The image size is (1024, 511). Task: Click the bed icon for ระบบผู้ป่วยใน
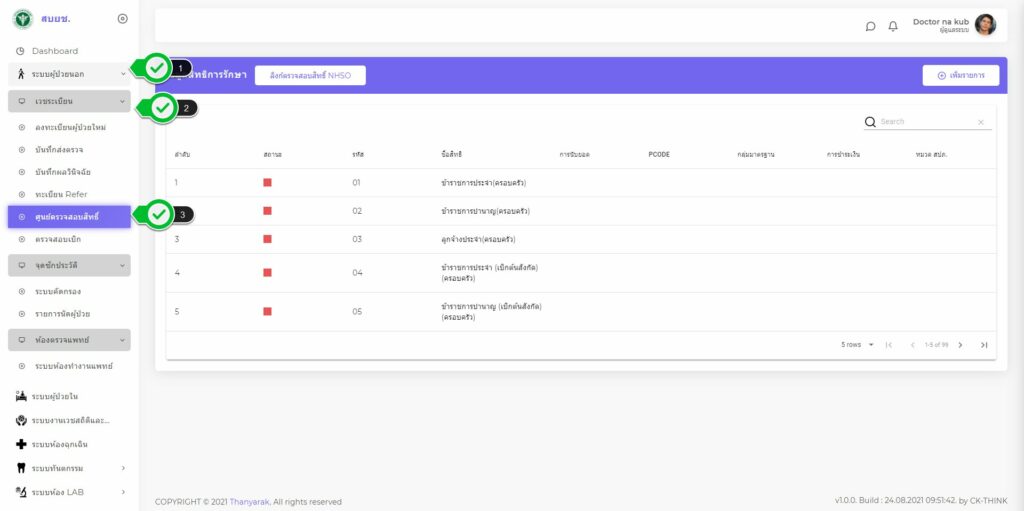(x=21, y=396)
